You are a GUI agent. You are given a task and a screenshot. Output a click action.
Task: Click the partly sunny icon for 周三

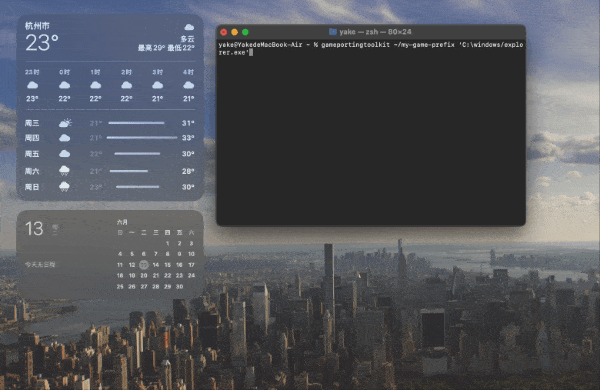[x=65, y=123]
